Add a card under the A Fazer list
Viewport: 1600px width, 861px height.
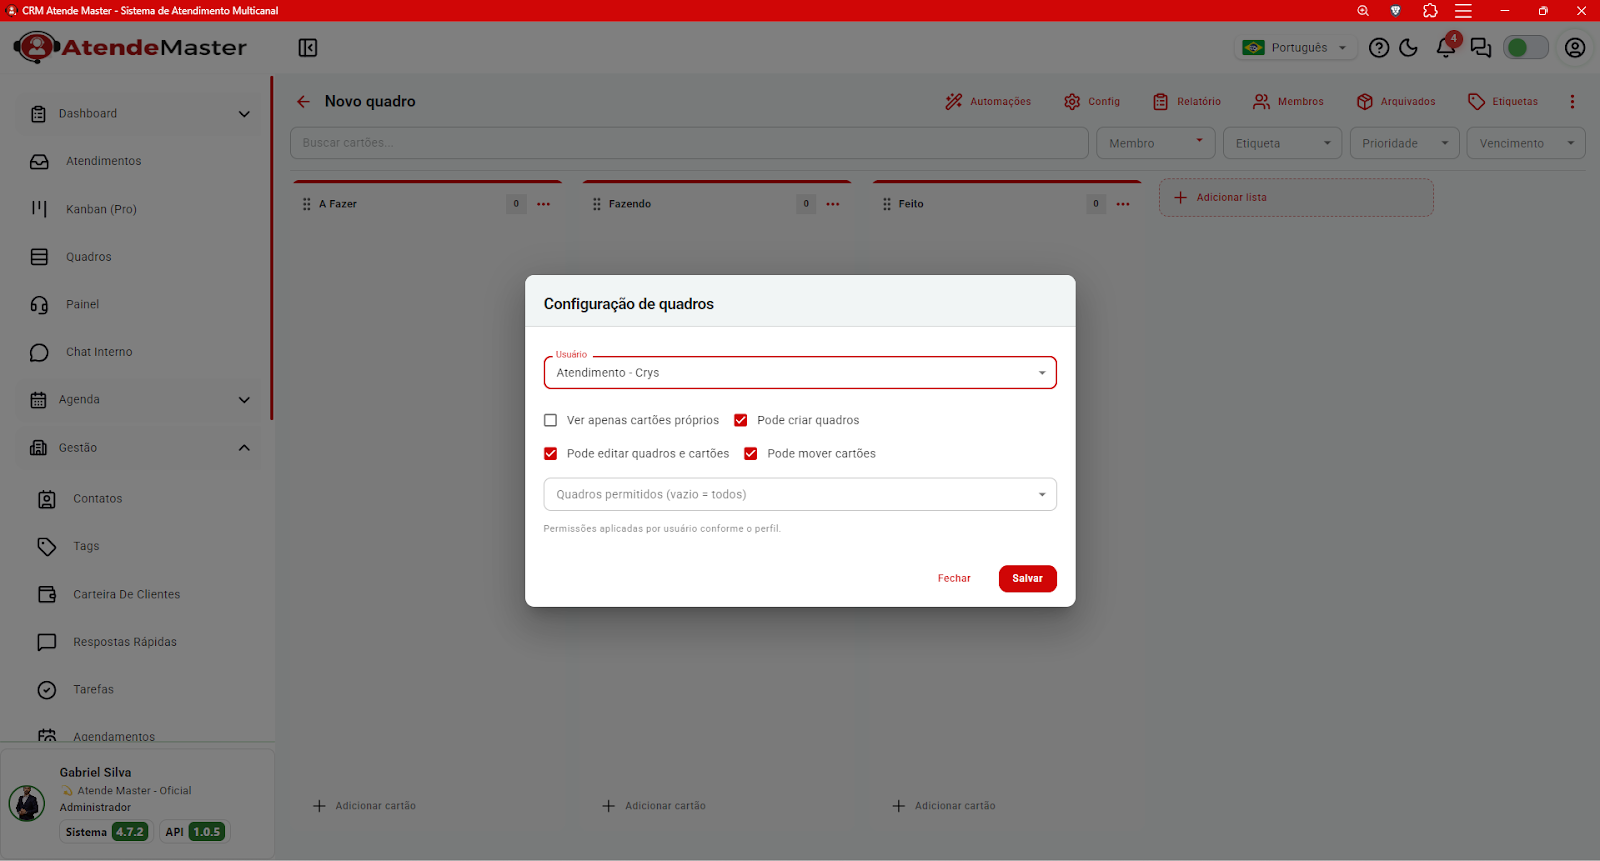point(365,806)
